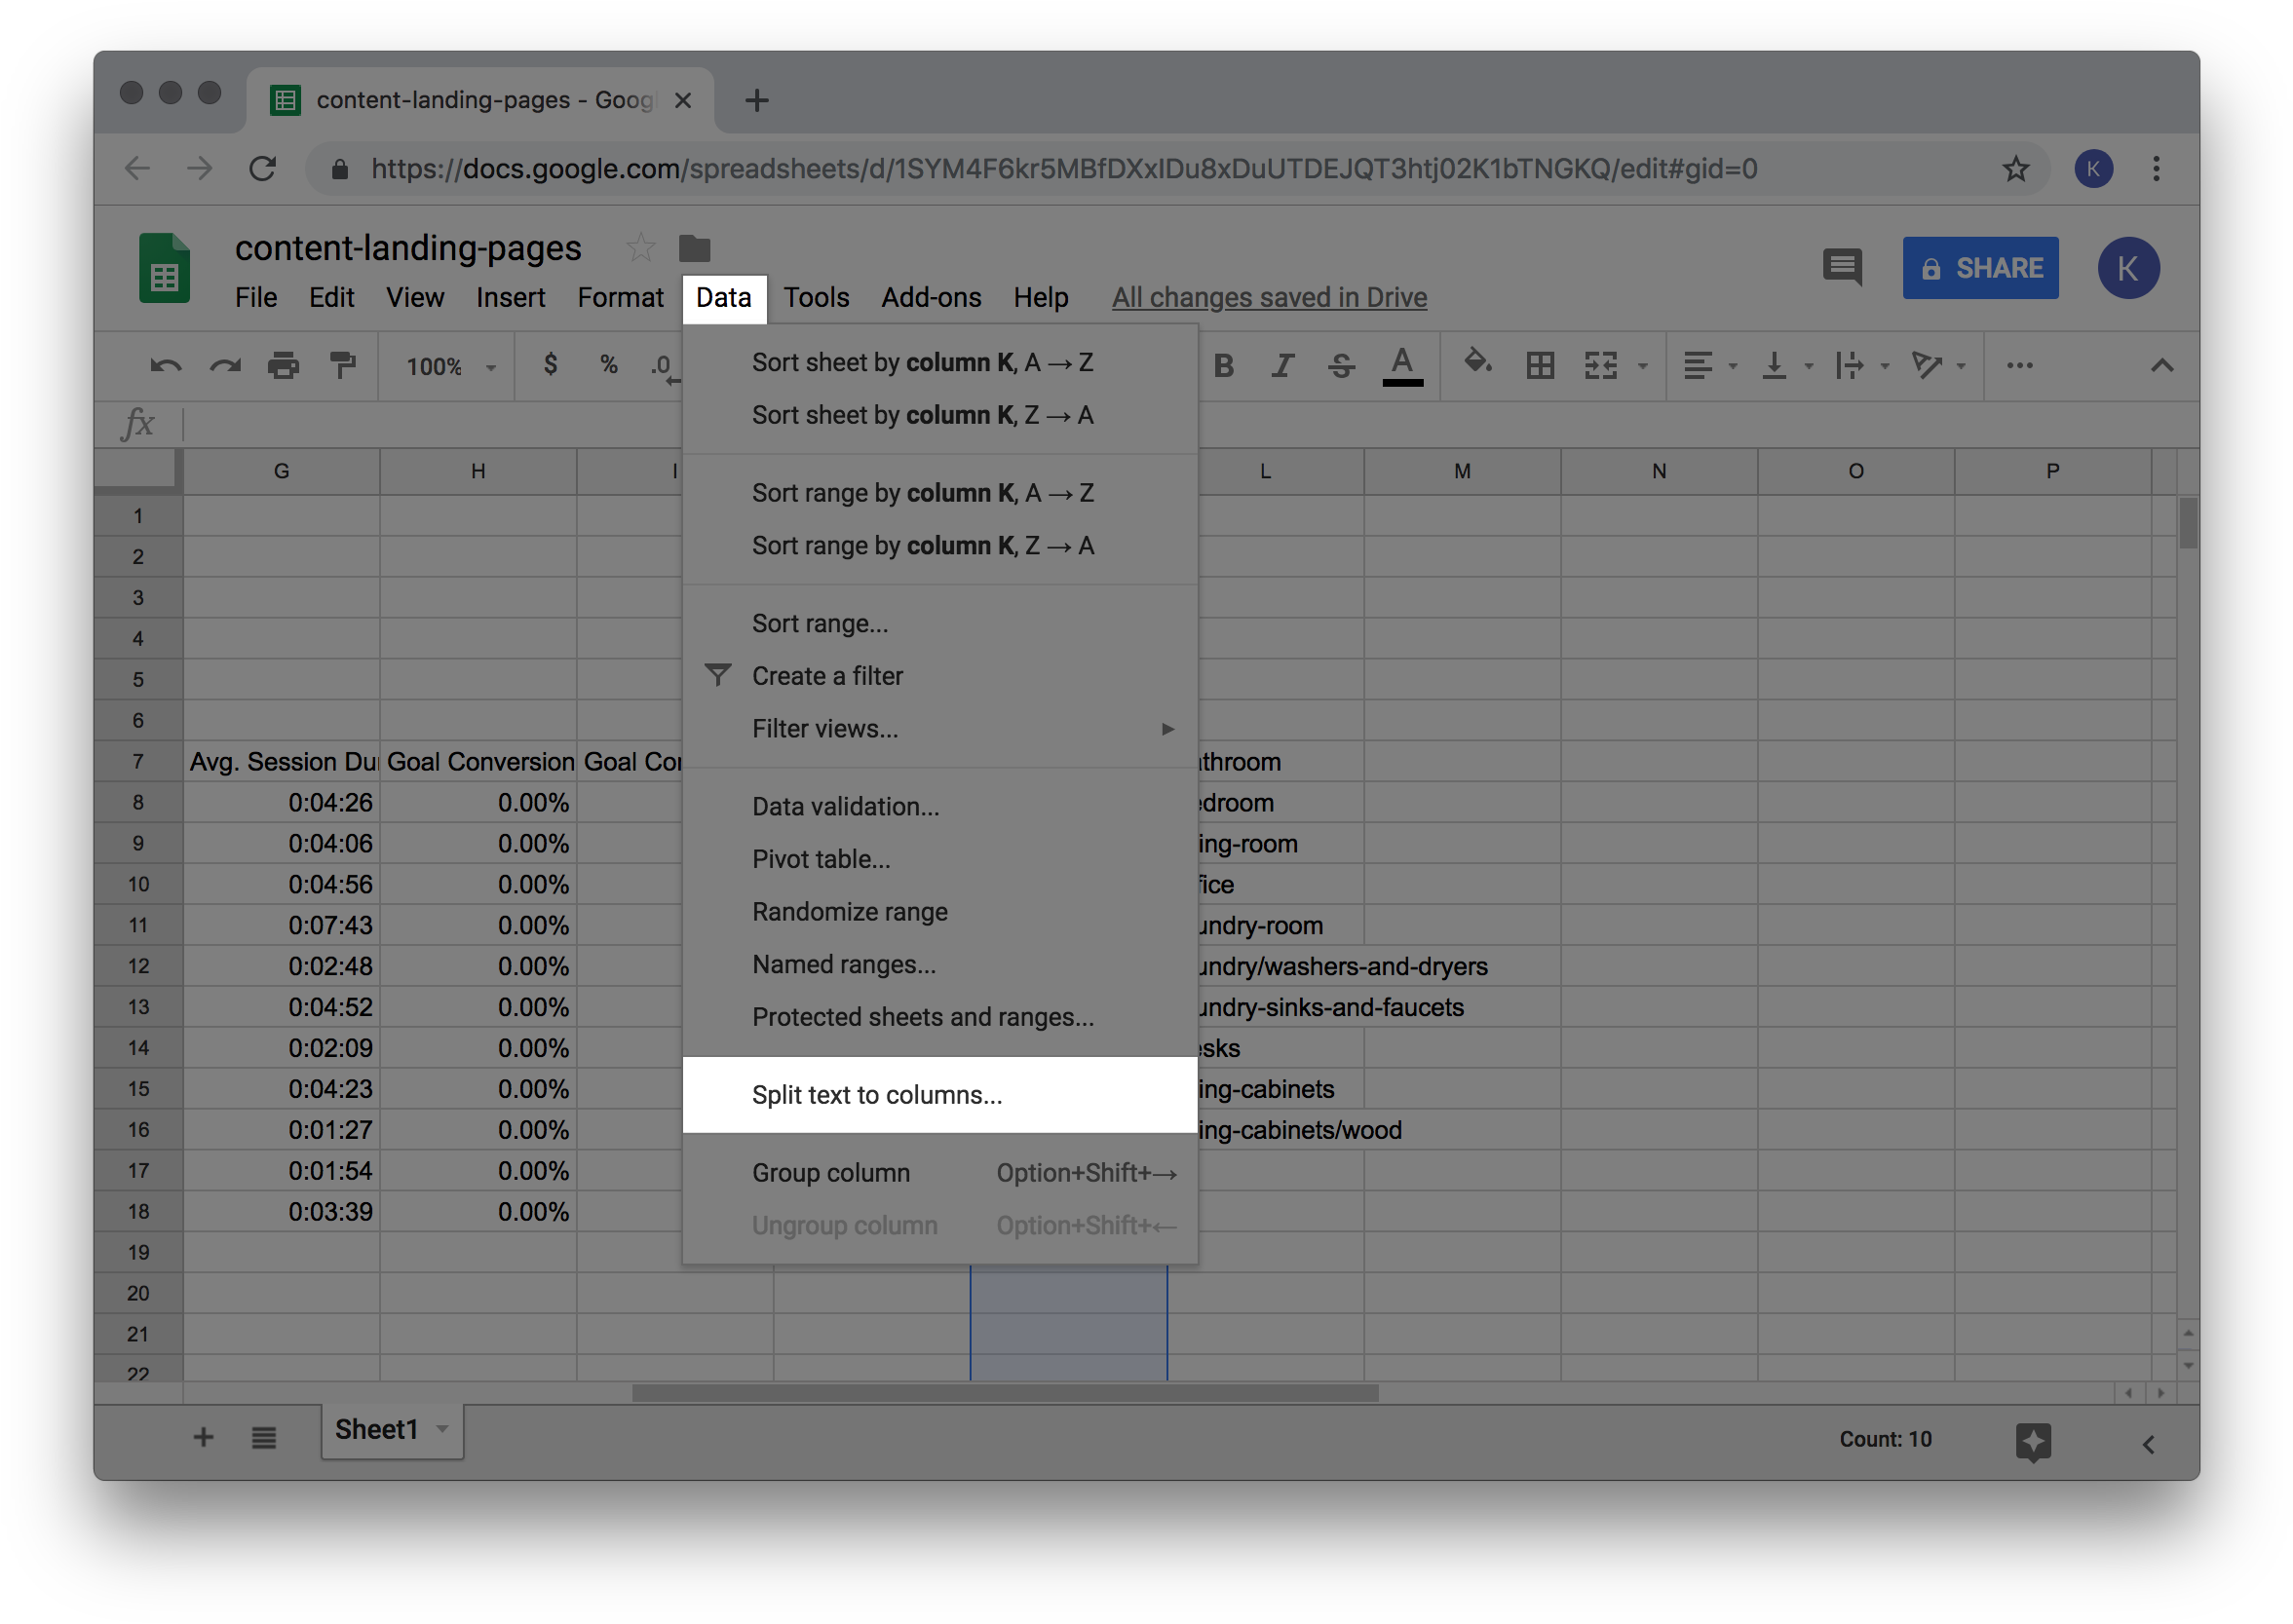Select Data validation...
The height and width of the screenshot is (1624, 2293).
(940, 807)
